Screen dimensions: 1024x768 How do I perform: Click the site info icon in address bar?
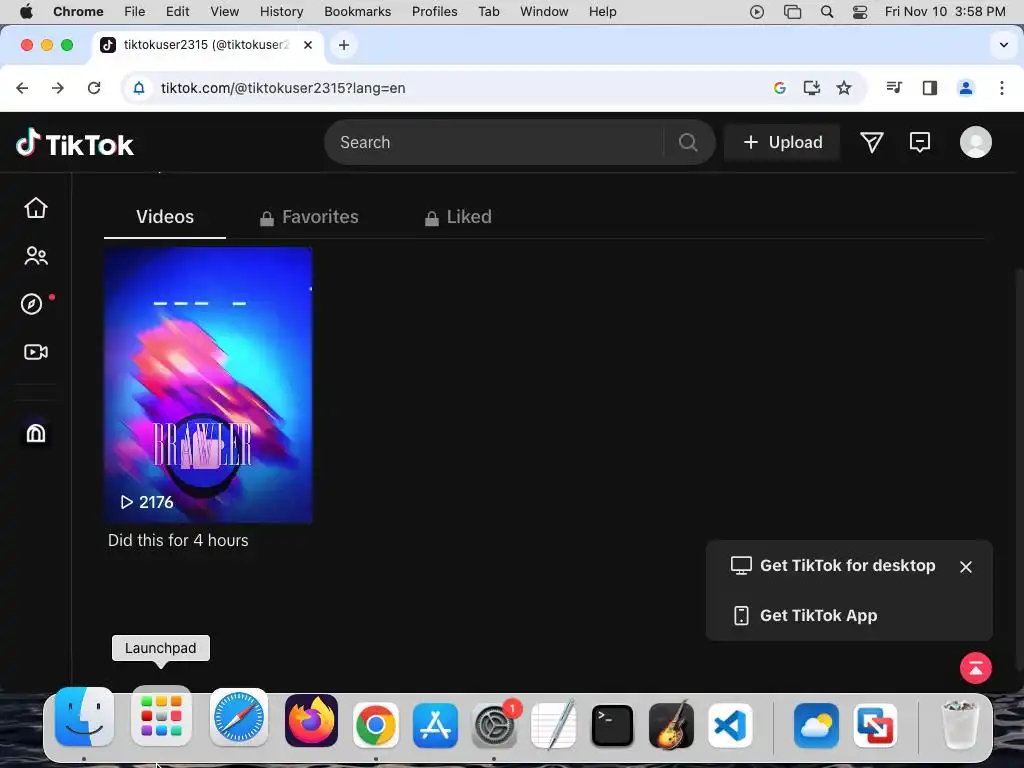click(139, 88)
